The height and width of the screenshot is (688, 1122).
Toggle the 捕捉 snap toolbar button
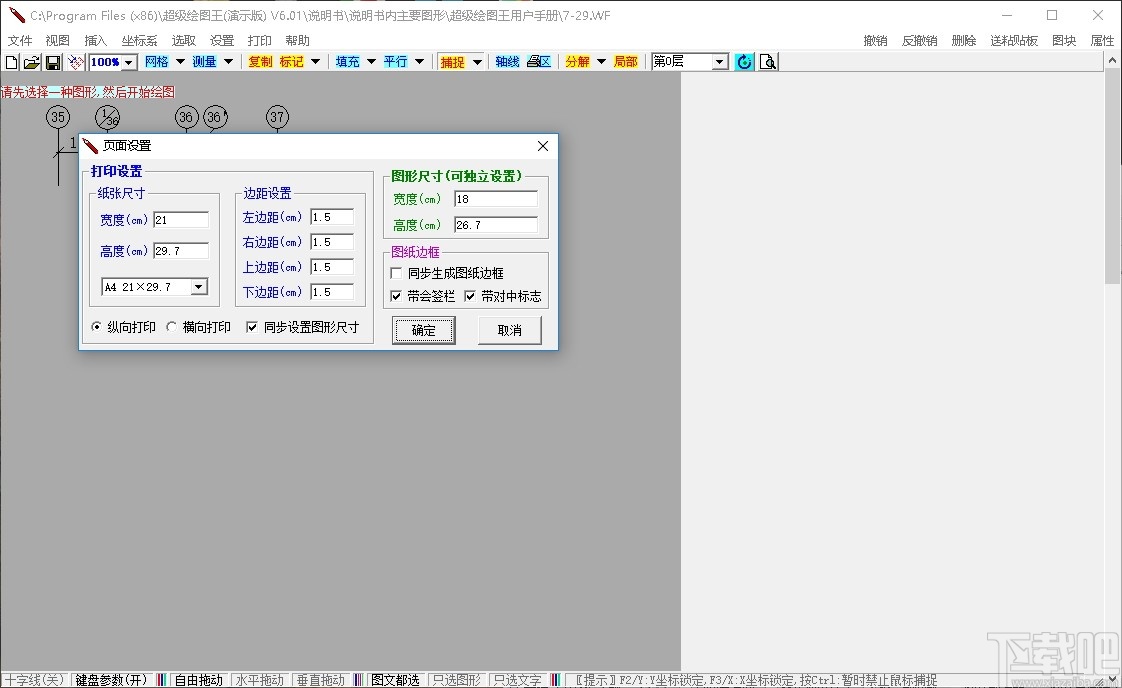[452, 62]
